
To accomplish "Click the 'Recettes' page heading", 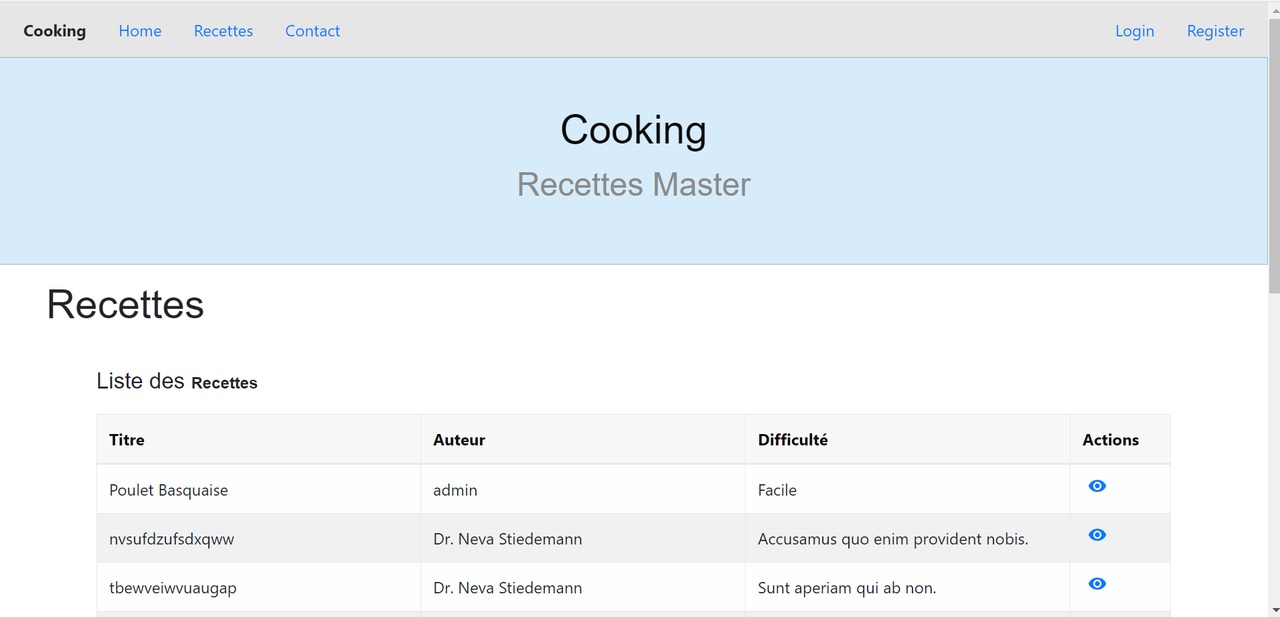I will click(x=126, y=305).
